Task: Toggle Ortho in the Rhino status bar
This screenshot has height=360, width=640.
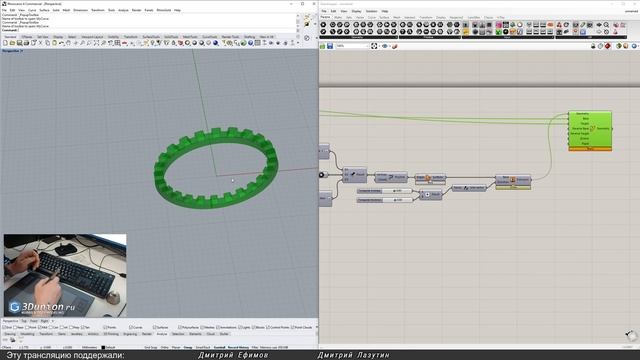Action: pos(164,347)
